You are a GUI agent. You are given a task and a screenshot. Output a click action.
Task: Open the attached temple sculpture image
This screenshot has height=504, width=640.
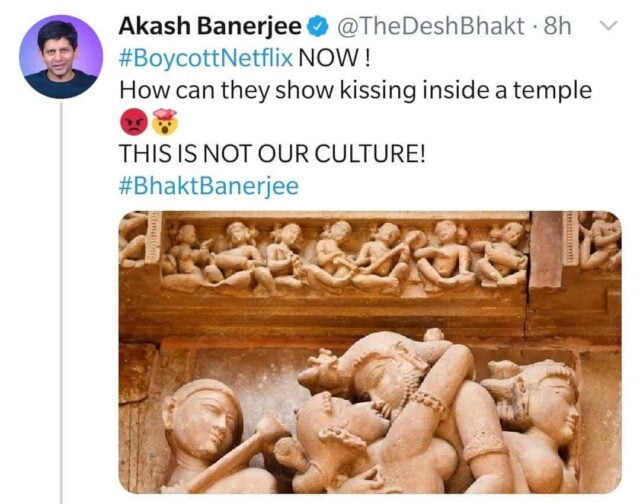(370, 352)
